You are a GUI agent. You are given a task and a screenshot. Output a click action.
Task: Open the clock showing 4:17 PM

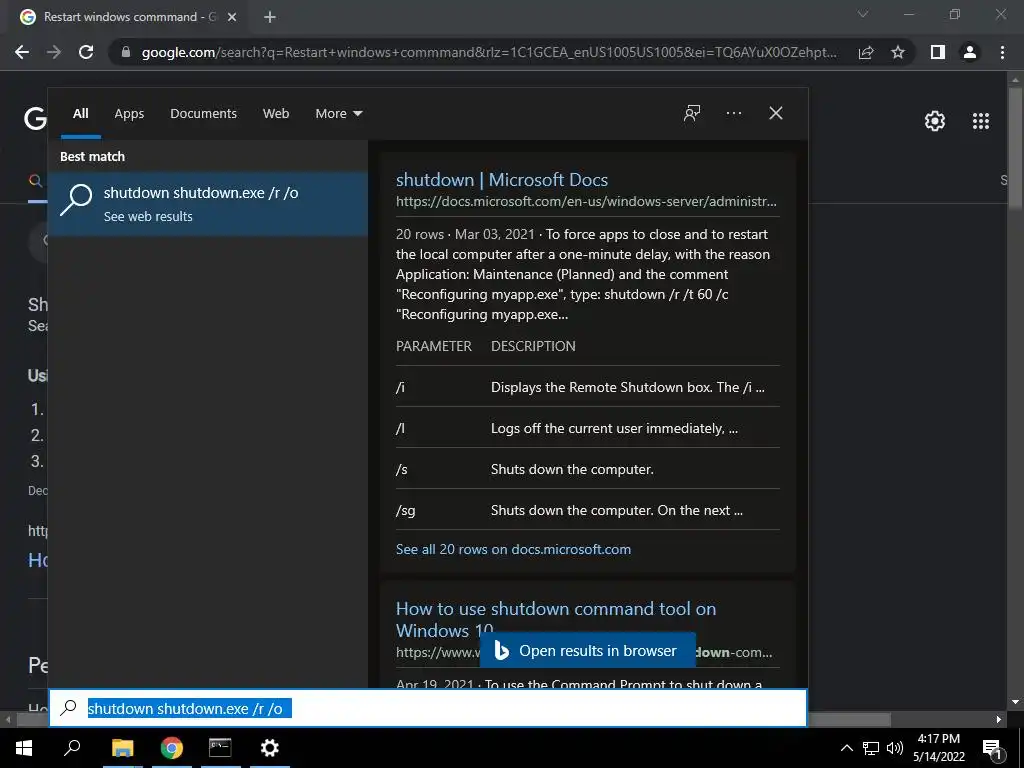coord(938,748)
